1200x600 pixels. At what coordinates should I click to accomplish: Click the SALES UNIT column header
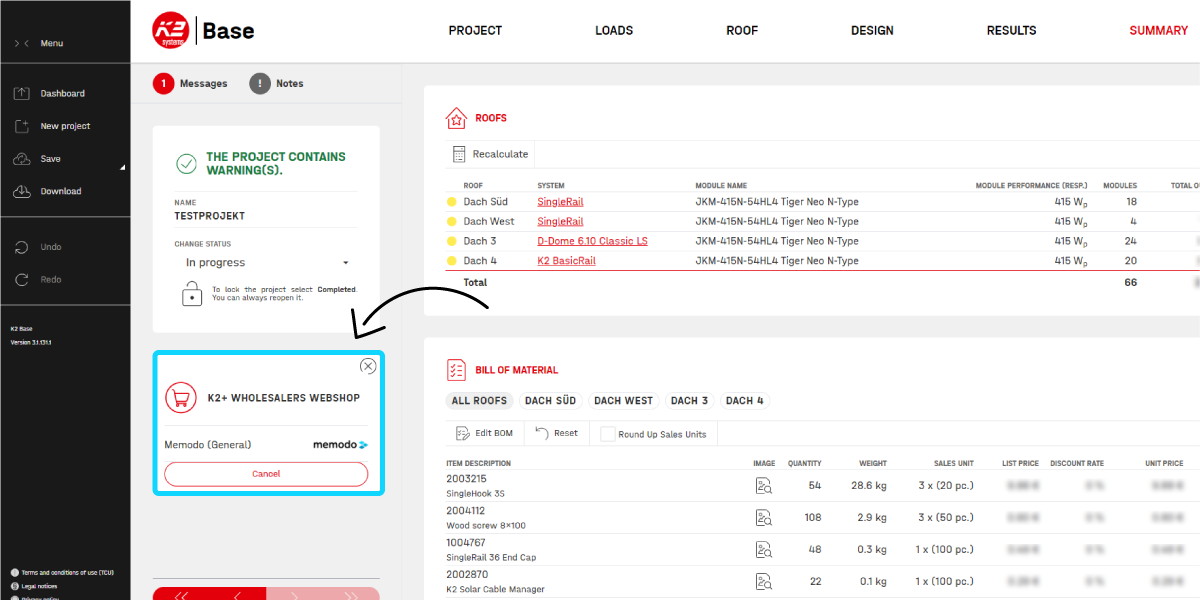coord(953,464)
